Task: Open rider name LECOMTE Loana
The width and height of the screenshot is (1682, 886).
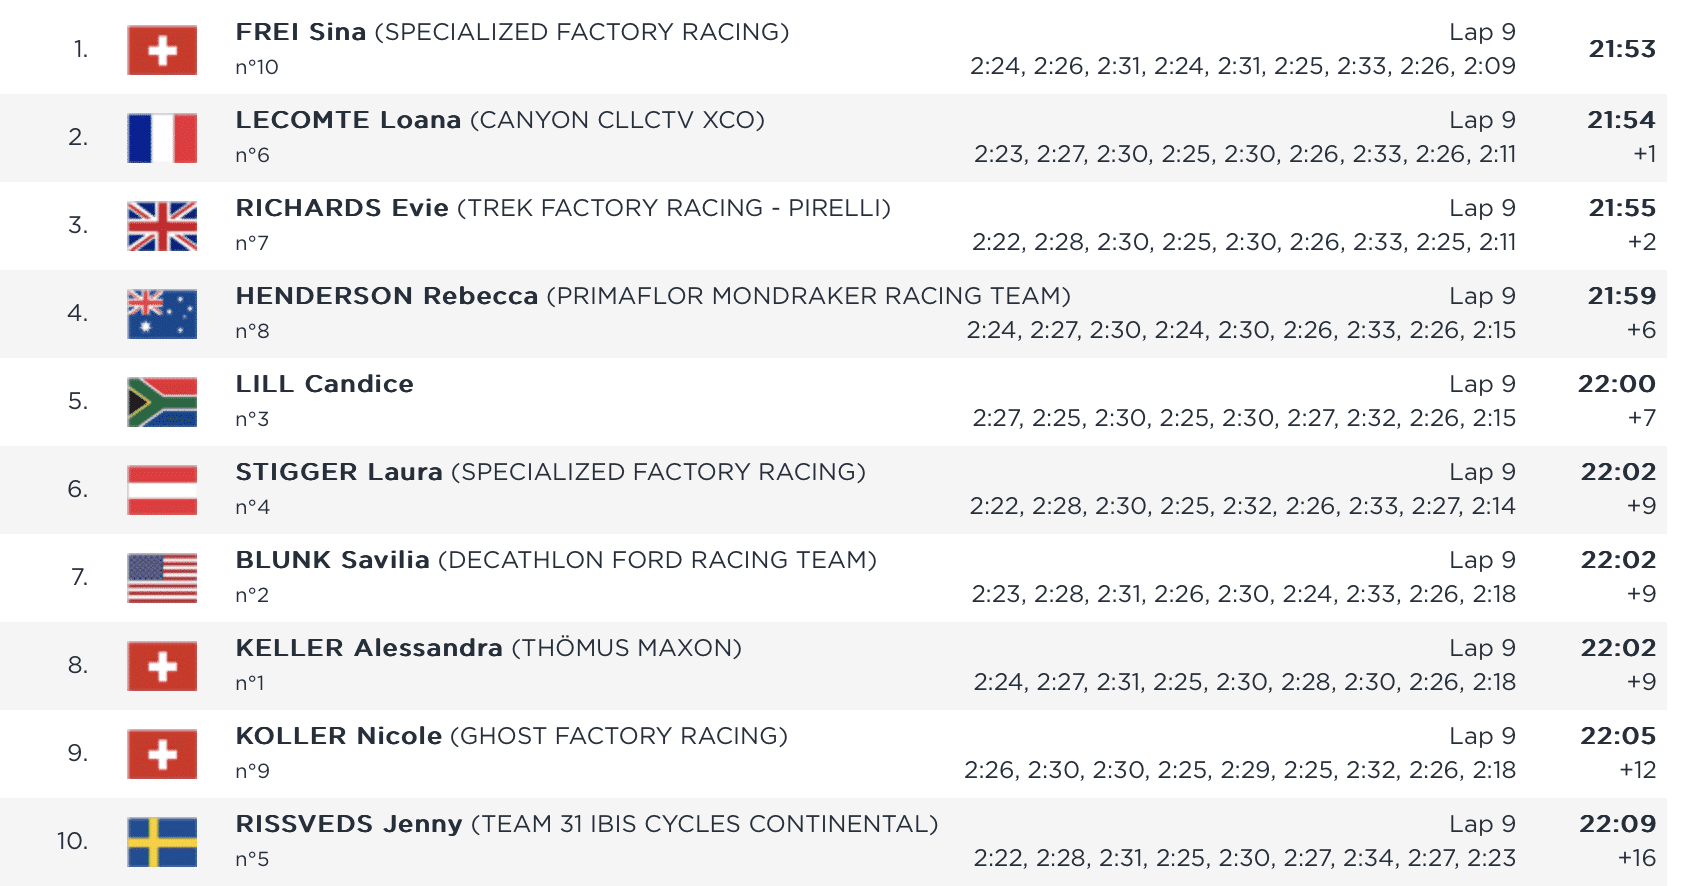Action: [x=348, y=120]
